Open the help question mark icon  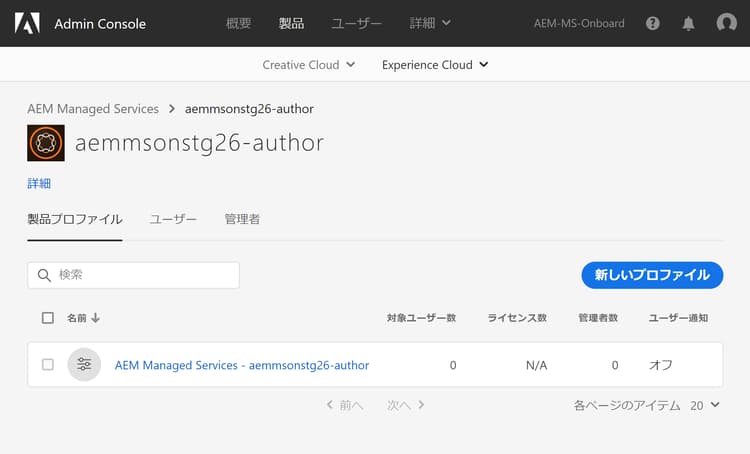click(652, 23)
